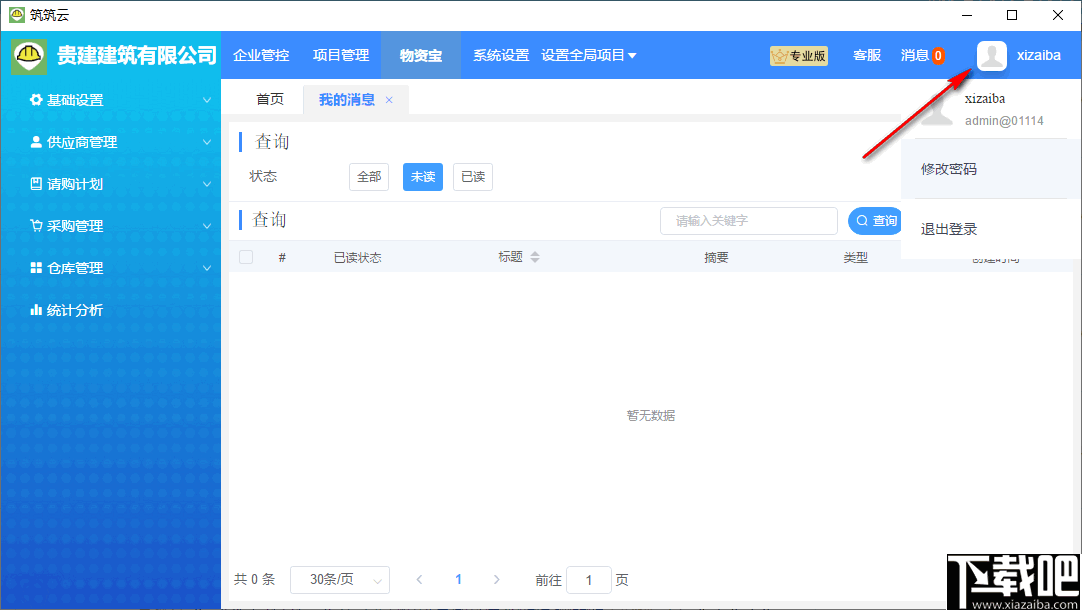This screenshot has width=1082, height=610.
Task: Switch to the 首页 tab
Action: 270,99
